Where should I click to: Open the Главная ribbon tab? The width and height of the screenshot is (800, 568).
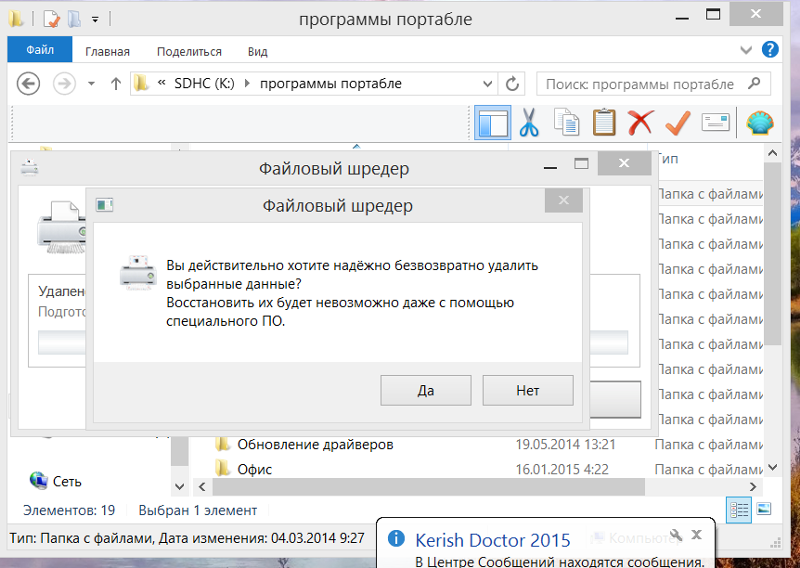click(107, 52)
